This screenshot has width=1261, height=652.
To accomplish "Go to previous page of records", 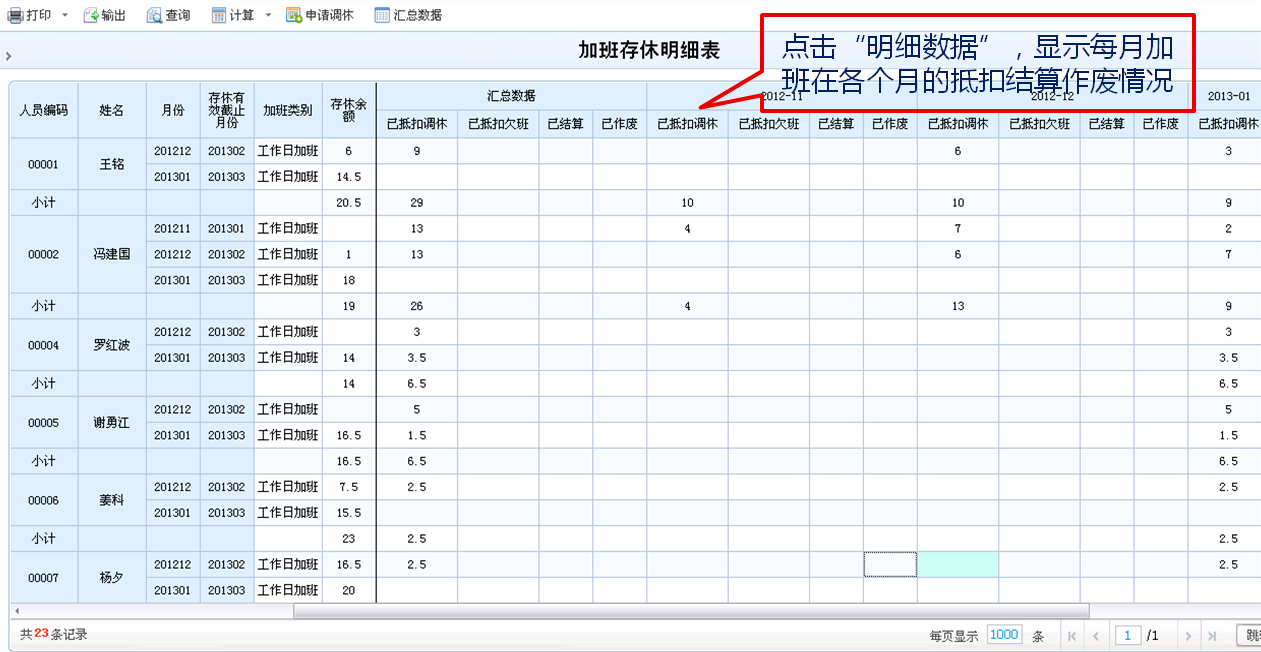I will click(1096, 635).
